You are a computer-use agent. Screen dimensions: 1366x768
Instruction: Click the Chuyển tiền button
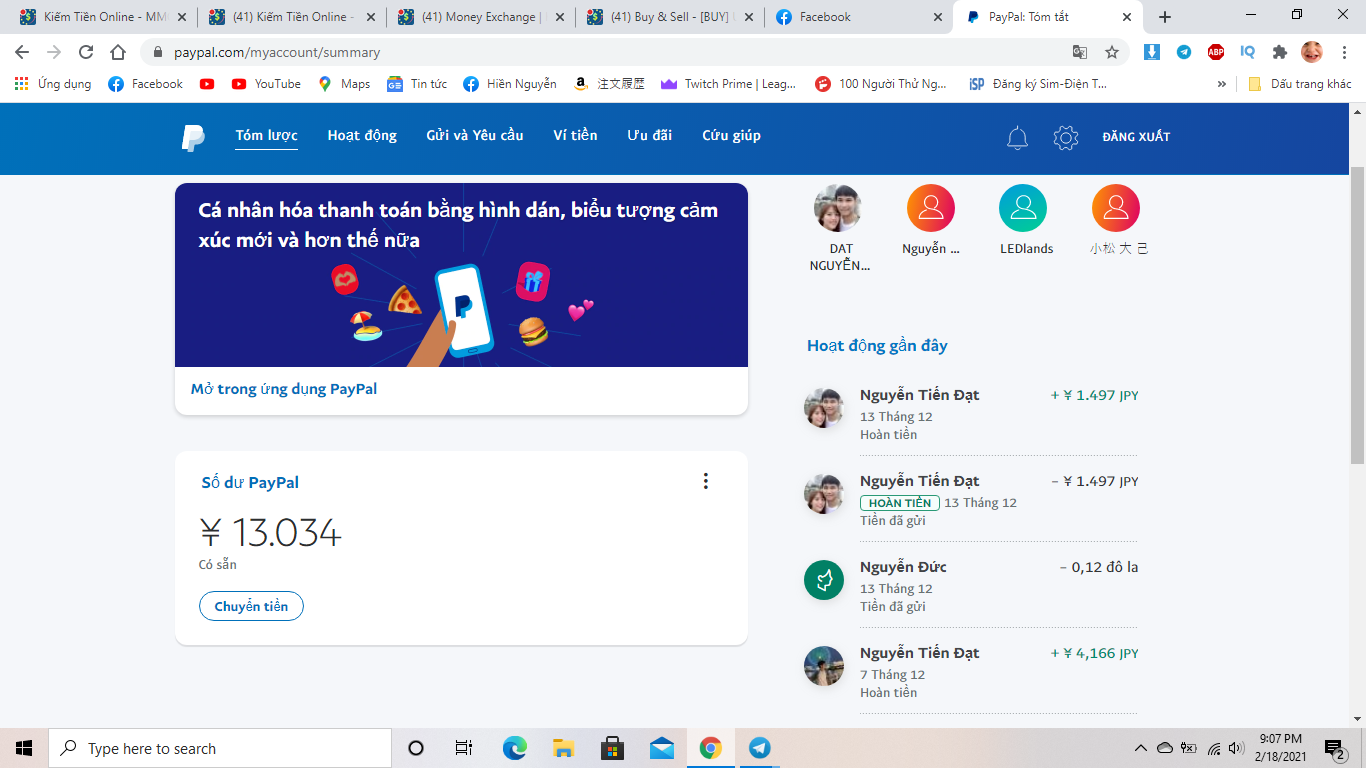[251, 606]
